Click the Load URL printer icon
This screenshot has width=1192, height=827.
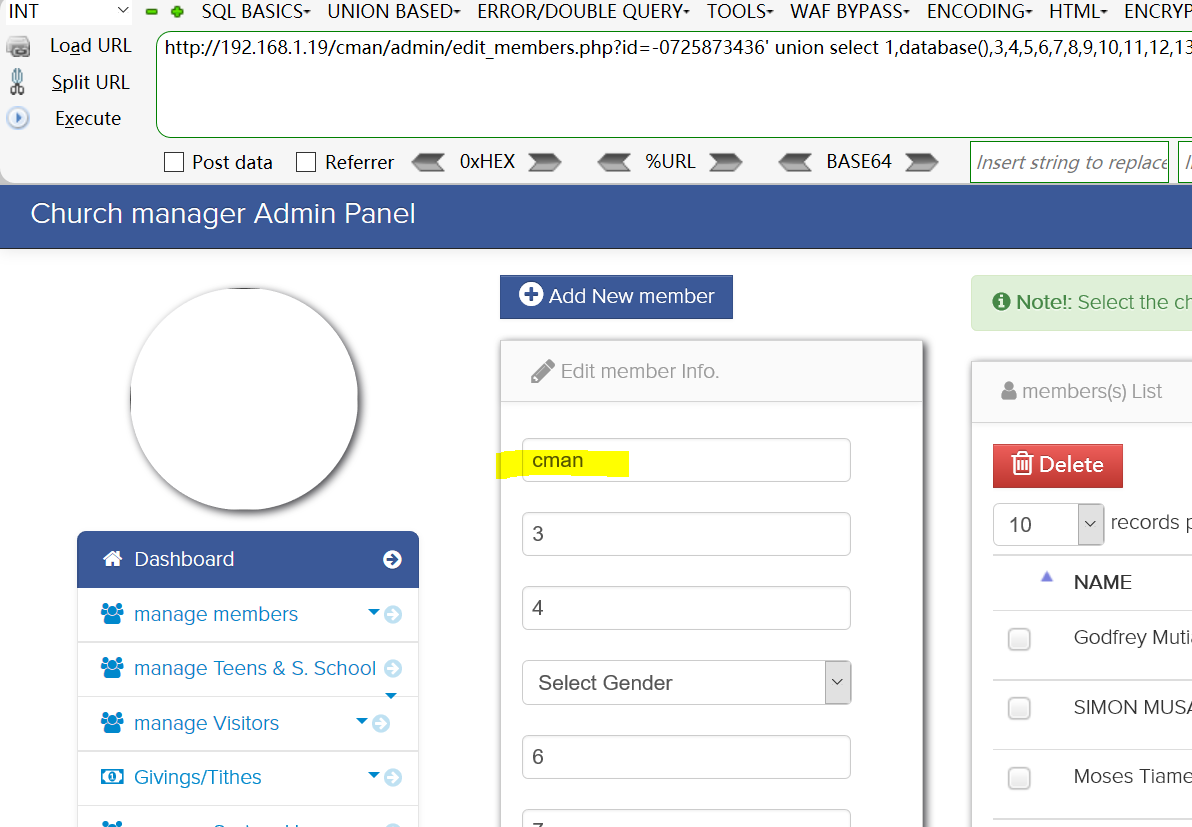pos(18,47)
